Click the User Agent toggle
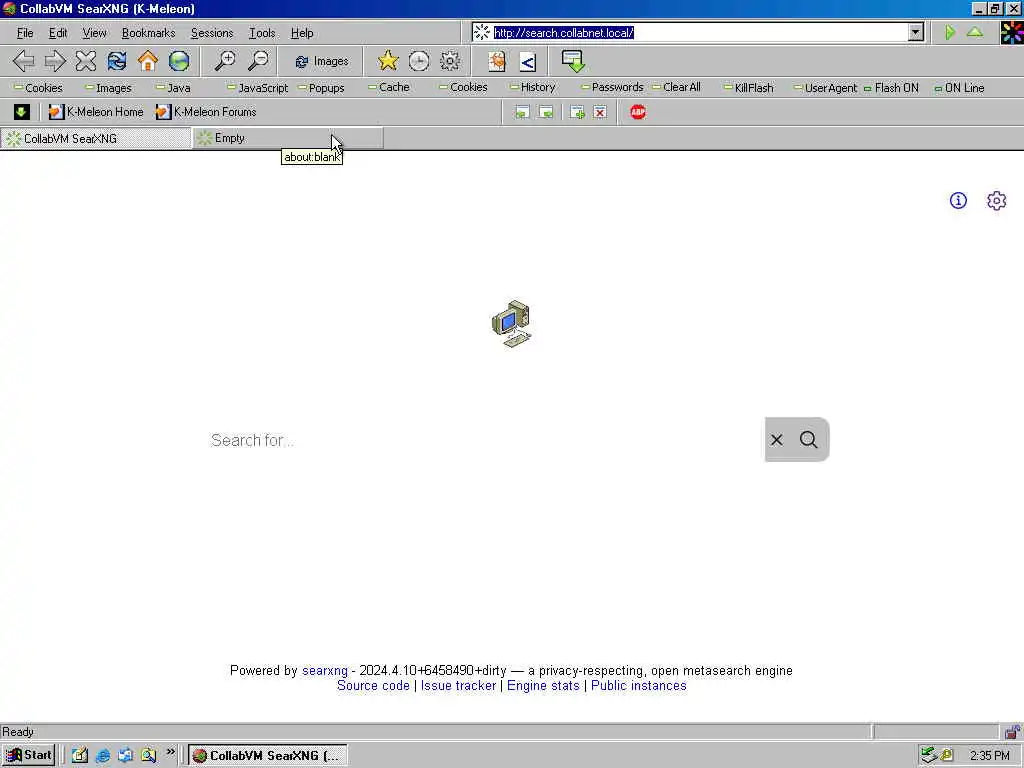The image size is (1024, 768). (x=825, y=88)
